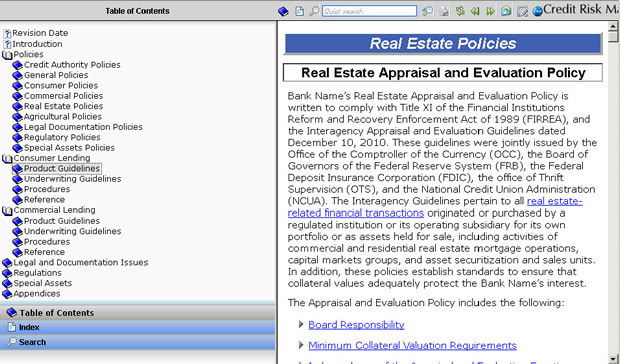The image size is (620, 364).
Task: Open the Board Responsibility link
Action: 356,324
